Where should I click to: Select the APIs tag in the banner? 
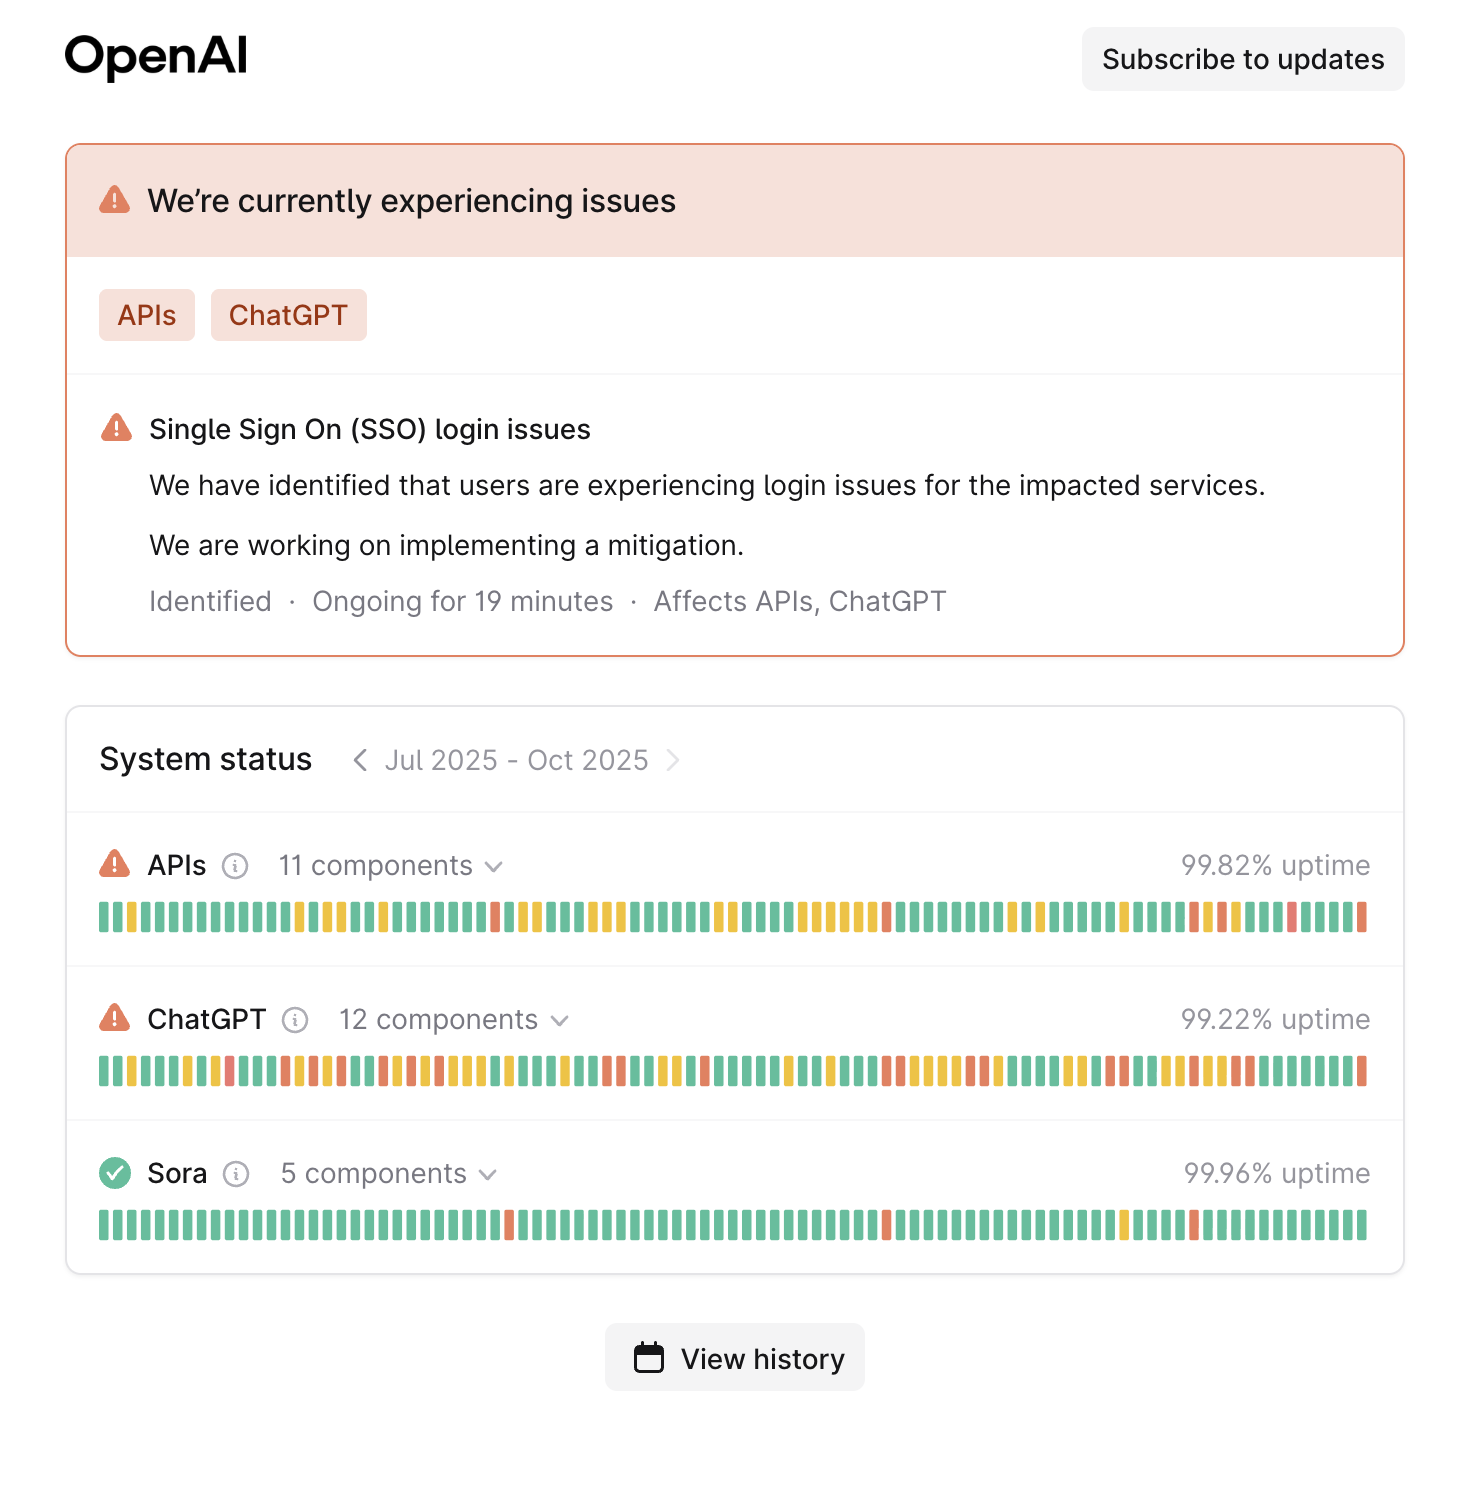click(146, 314)
